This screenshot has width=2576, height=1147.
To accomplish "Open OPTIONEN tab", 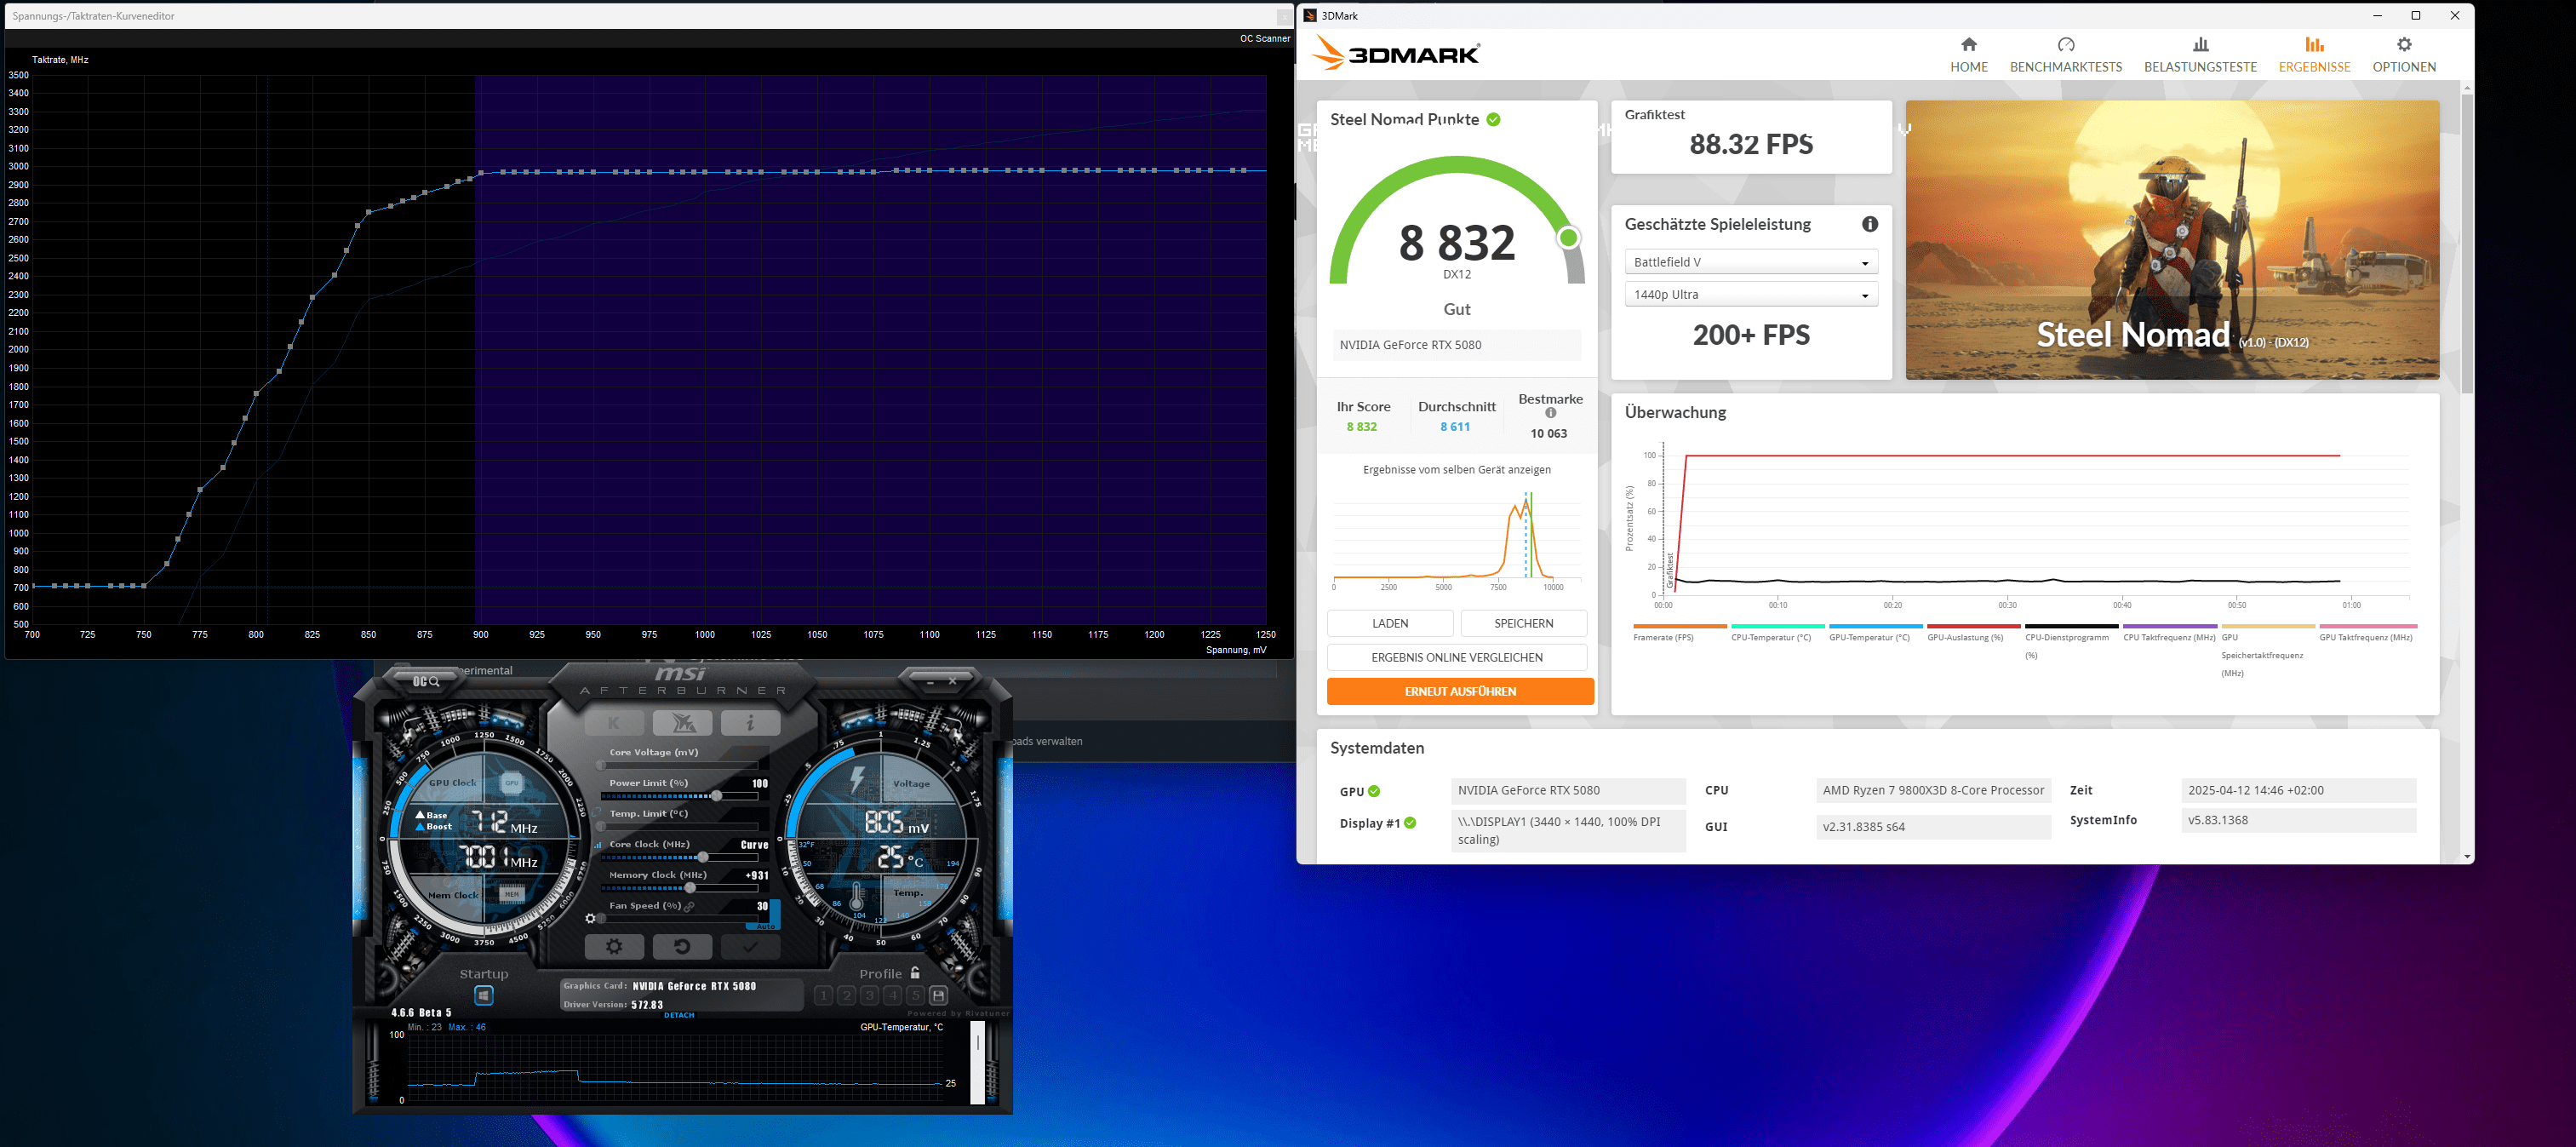I will (2404, 55).
